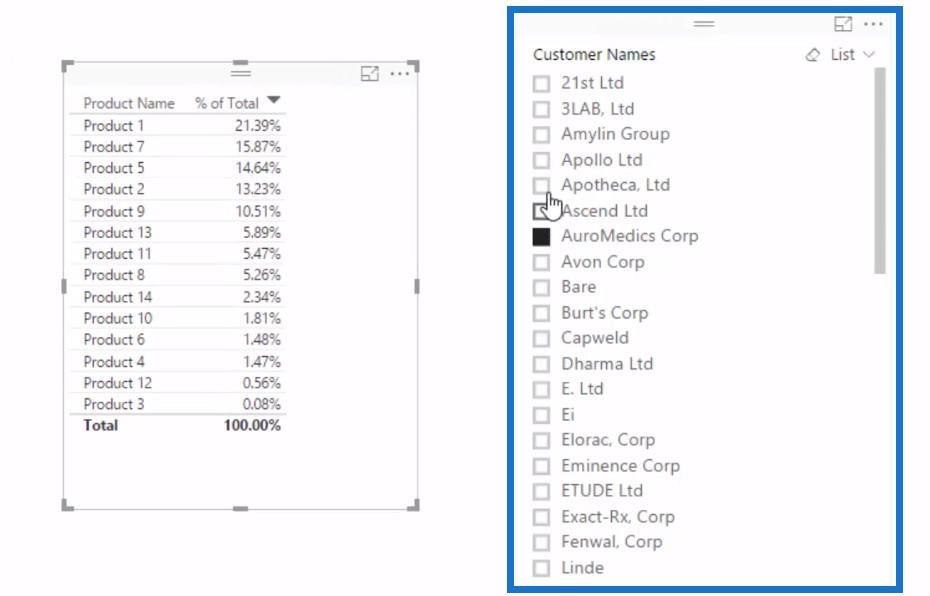Click the 0.08% value
This screenshot has width=930, height=596.
pyautogui.click(x=261, y=404)
